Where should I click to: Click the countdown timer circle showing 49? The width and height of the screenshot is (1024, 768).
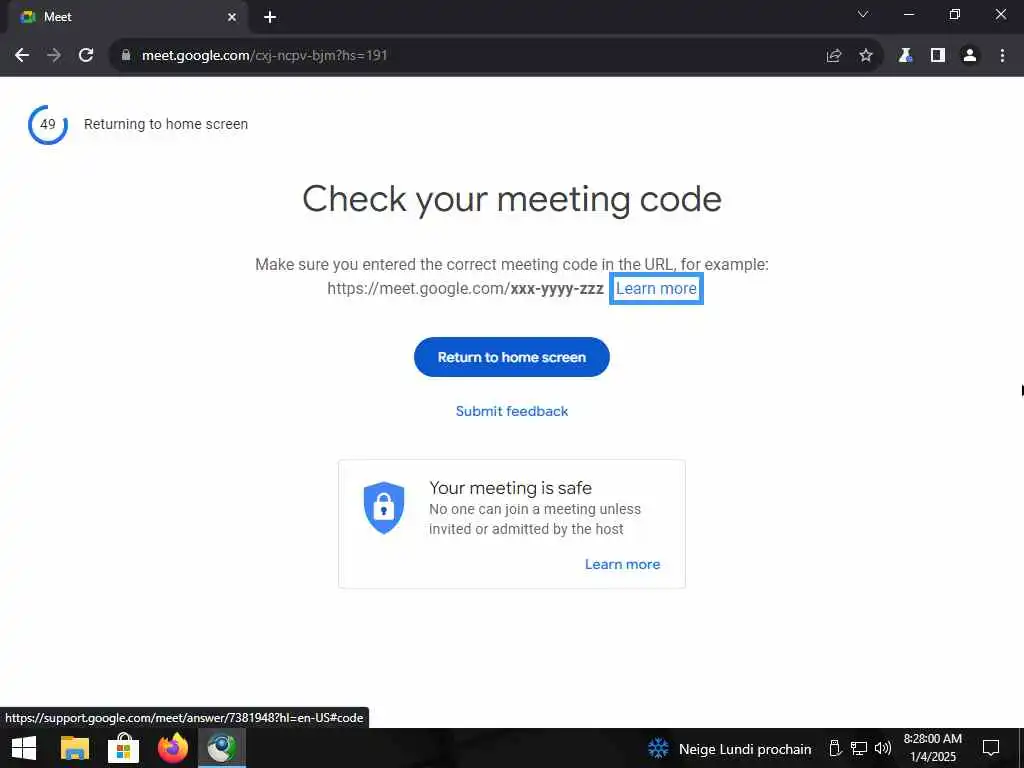pos(48,124)
